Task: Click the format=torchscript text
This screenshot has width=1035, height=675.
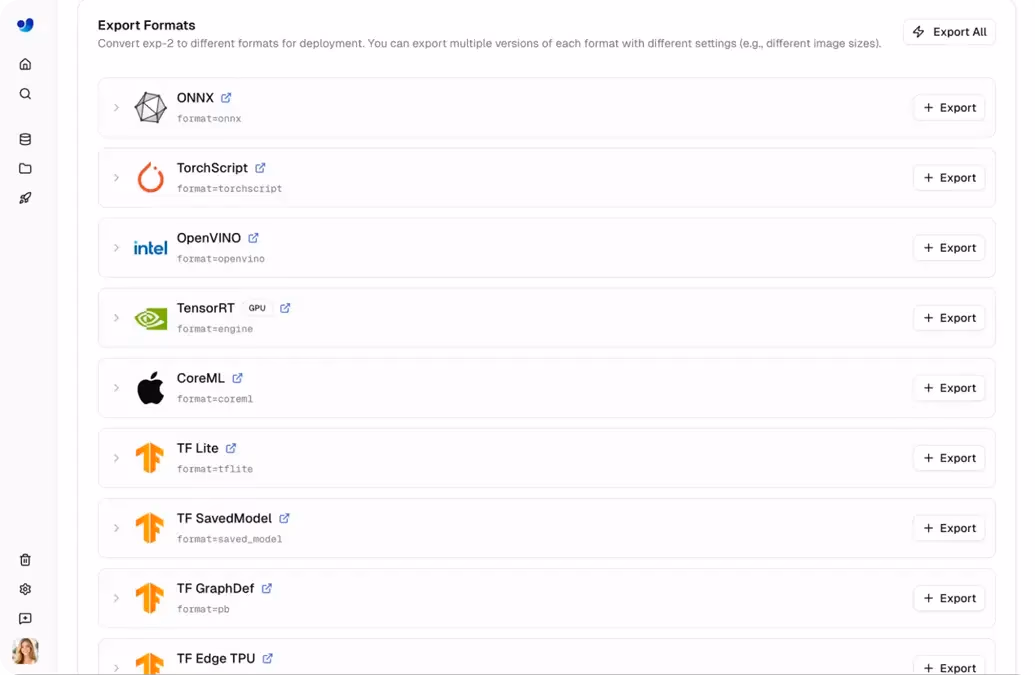Action: pyautogui.click(x=229, y=189)
